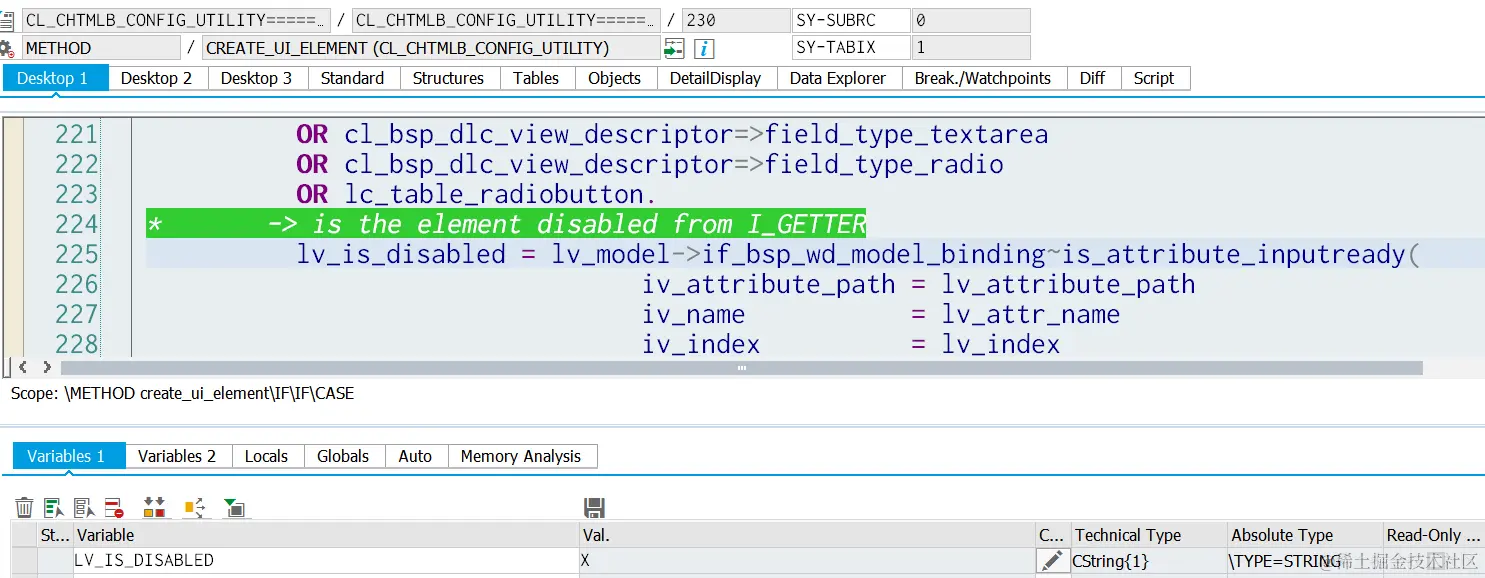Screen dimensions: 1485x578
Task: Click the first CL_CHTMLB_CONFIG_UTILITY program field
Action: [176, 20]
